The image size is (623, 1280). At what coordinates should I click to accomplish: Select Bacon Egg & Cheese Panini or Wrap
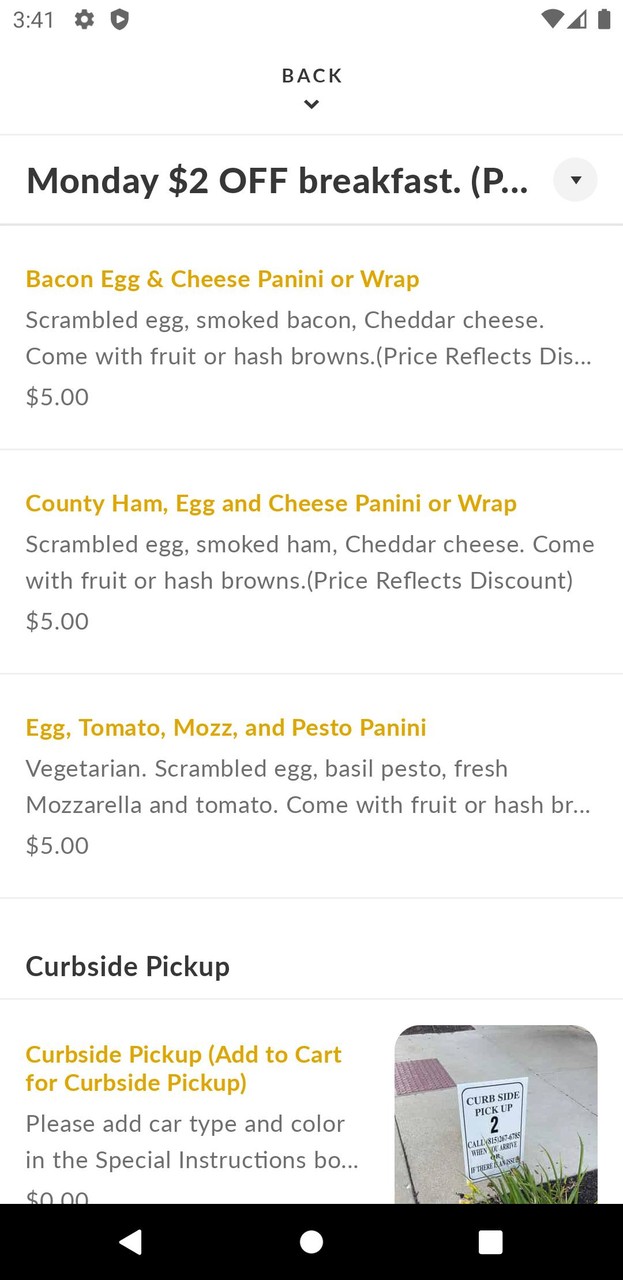coord(222,279)
